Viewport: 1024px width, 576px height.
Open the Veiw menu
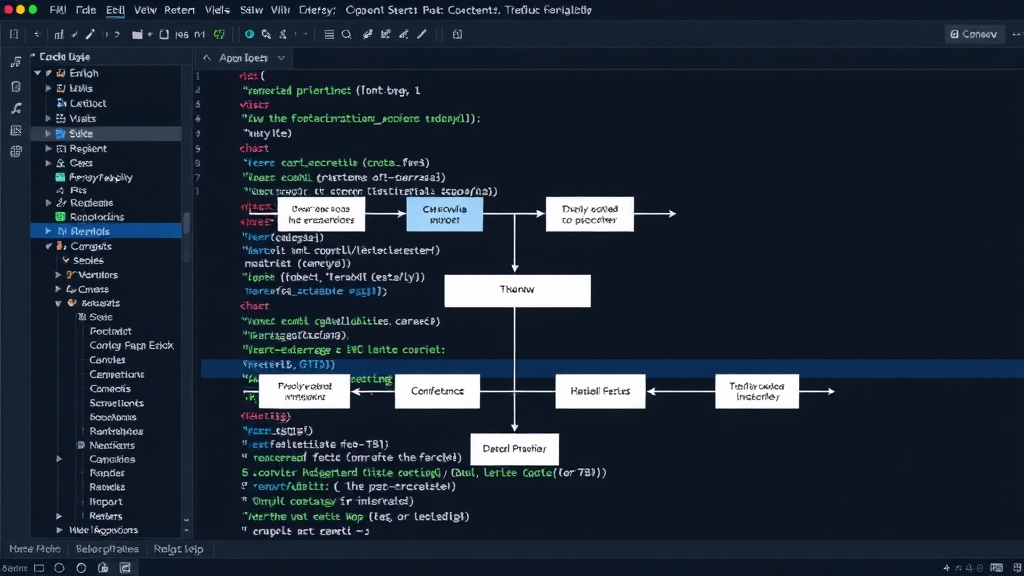coord(145,10)
